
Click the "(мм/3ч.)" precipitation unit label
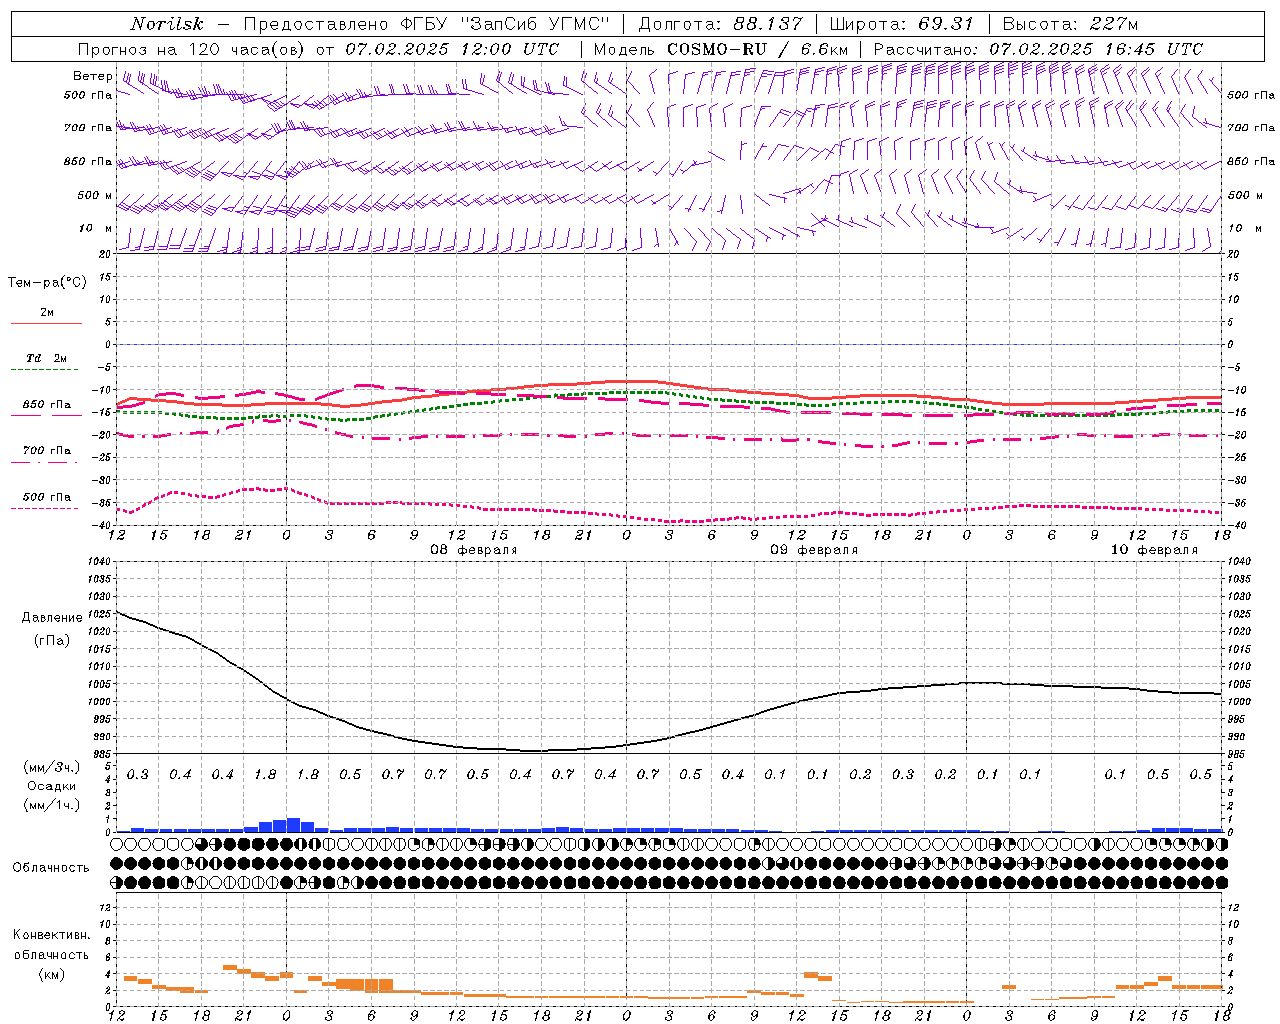point(51,767)
